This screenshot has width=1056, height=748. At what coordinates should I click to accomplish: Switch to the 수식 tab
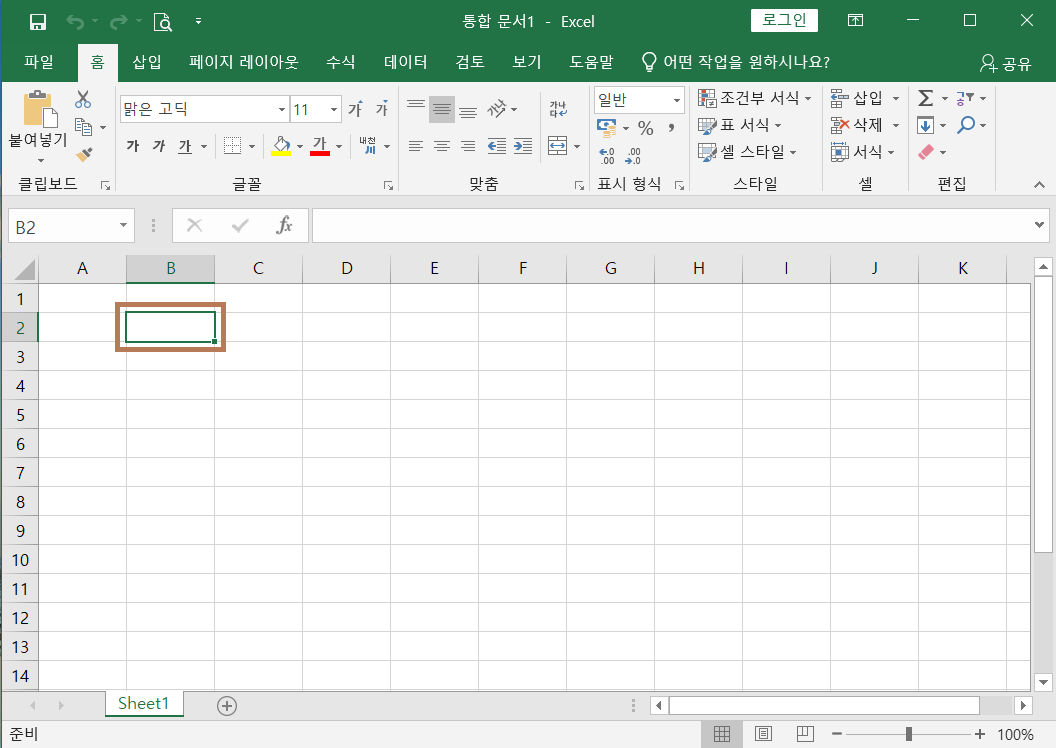(340, 62)
